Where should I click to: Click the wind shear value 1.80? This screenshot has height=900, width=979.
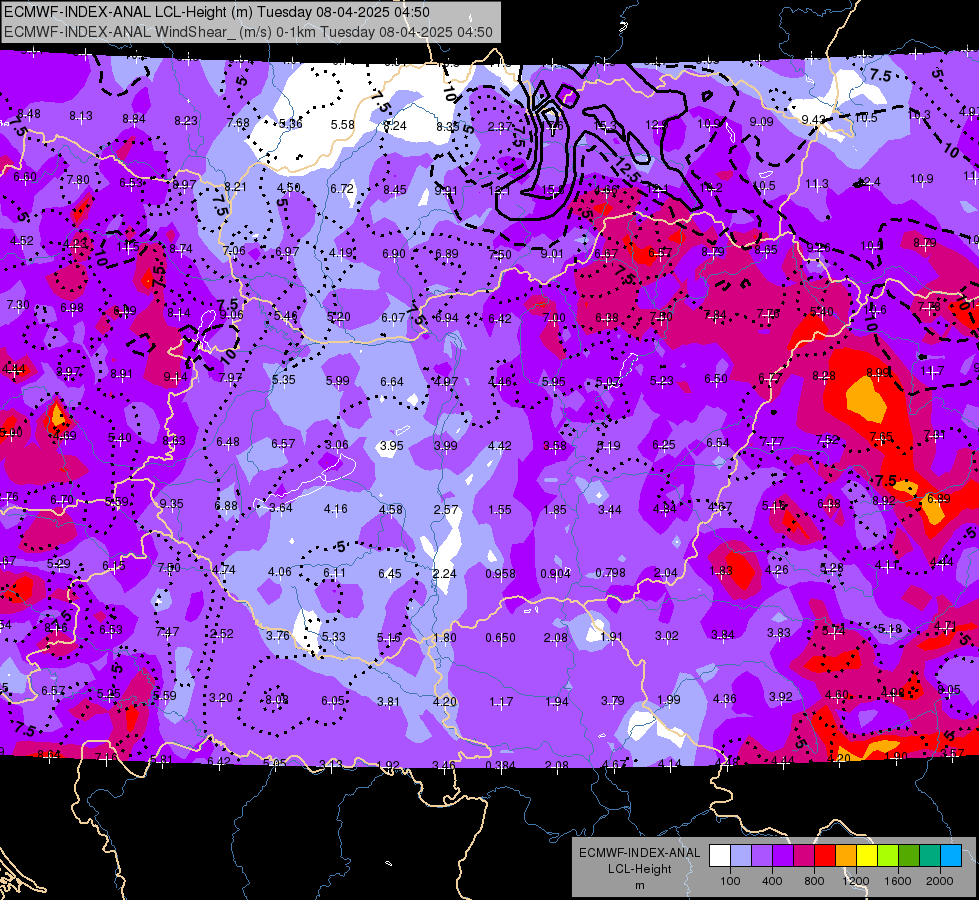coord(445,638)
